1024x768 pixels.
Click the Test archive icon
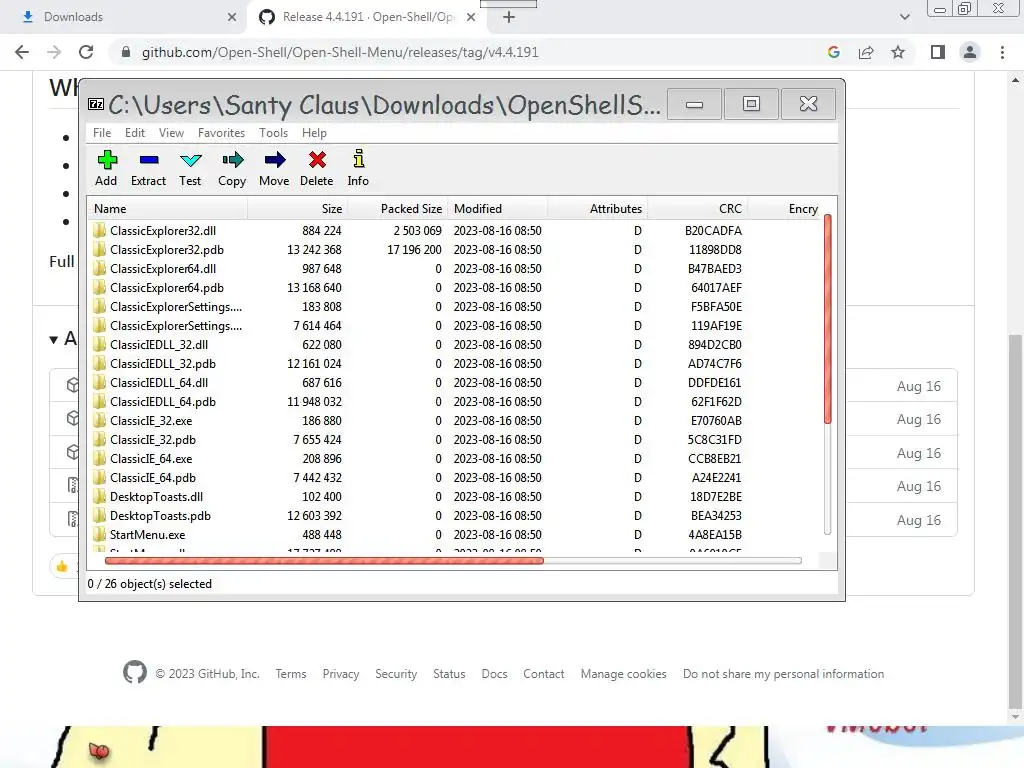click(191, 160)
